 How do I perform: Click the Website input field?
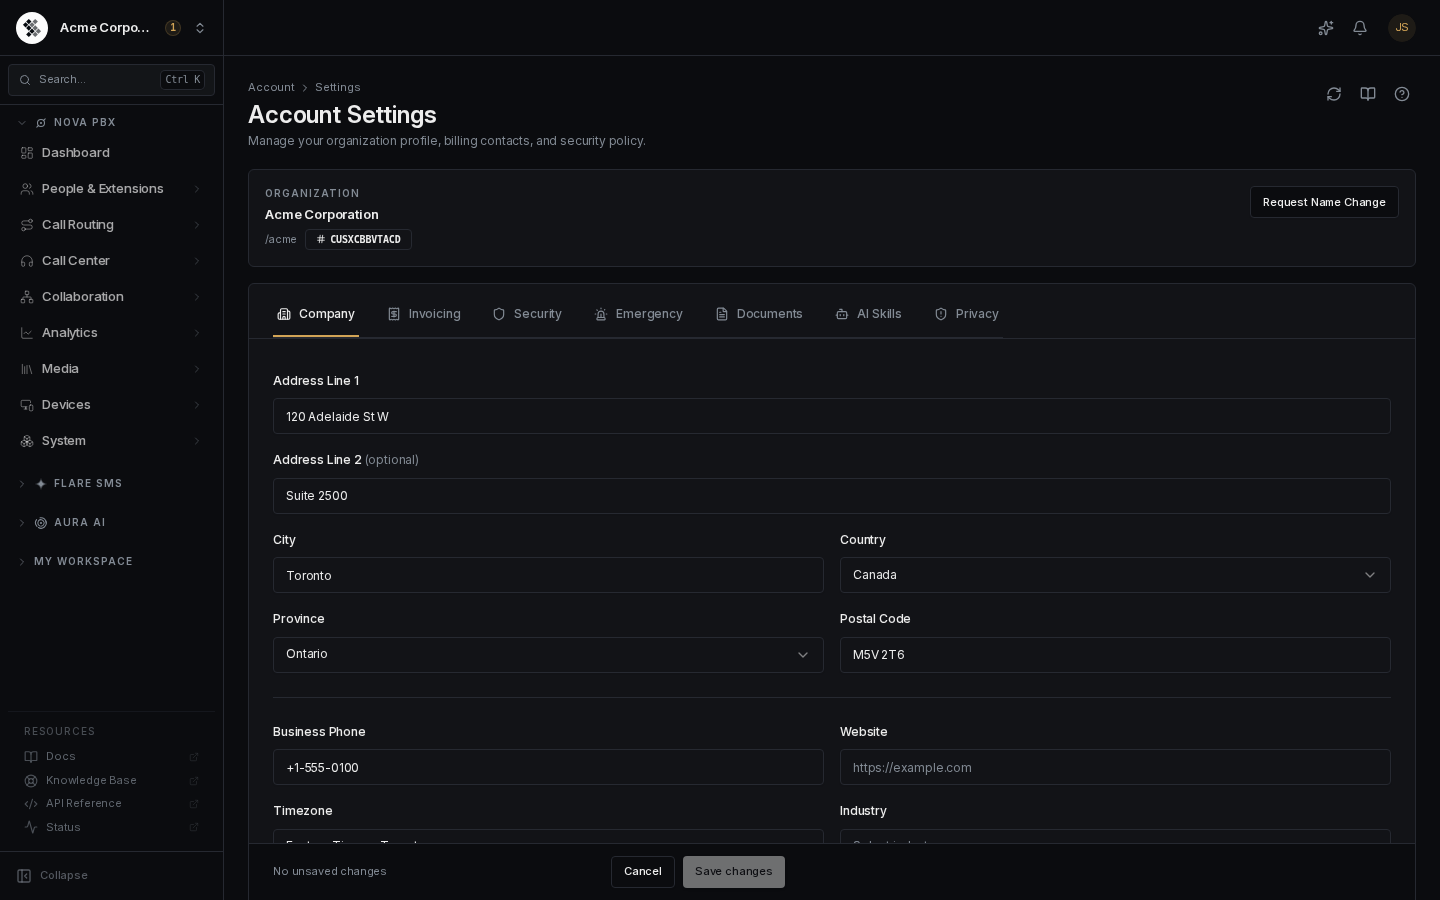(1115, 768)
